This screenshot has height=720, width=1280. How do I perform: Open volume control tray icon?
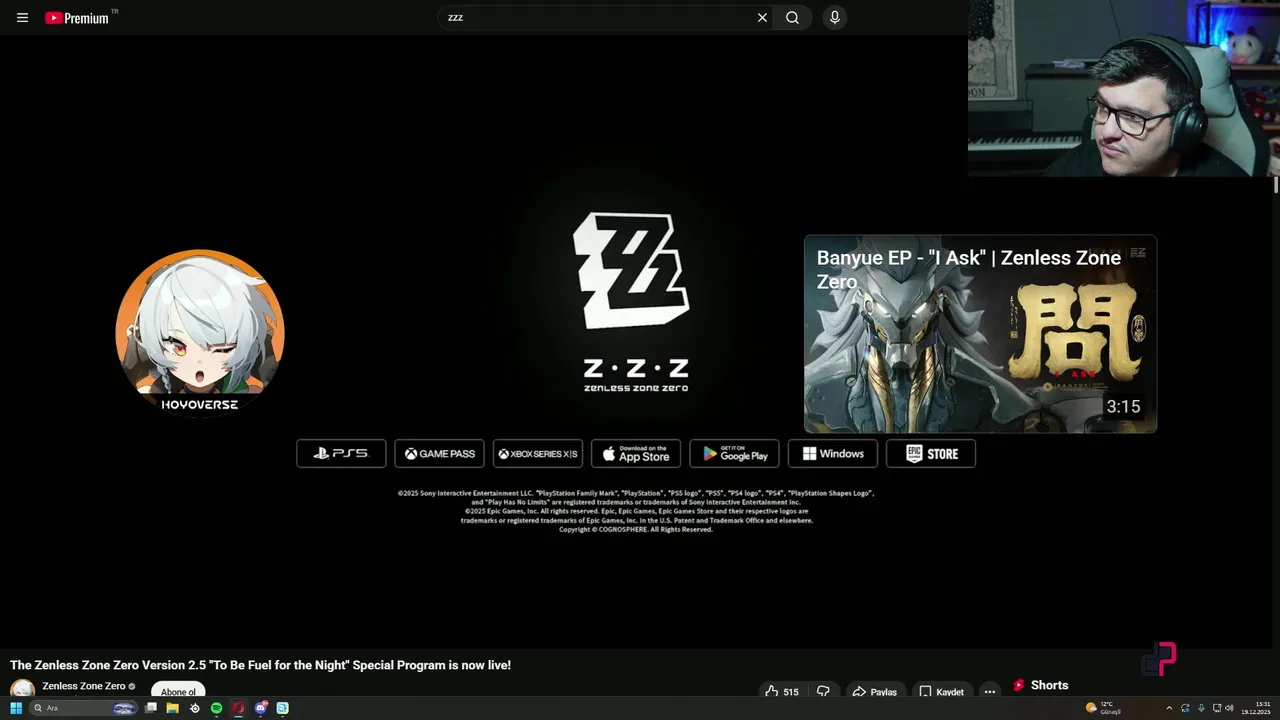(1229, 708)
